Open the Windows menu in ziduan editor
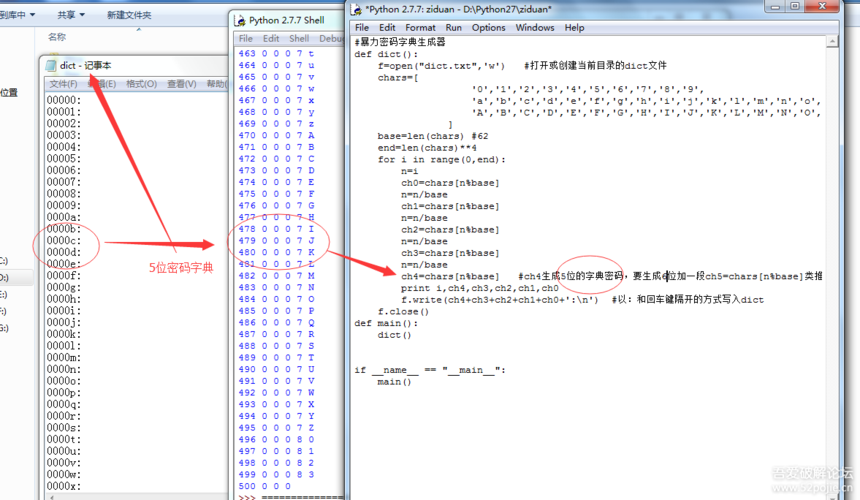This screenshot has height=500, width=860. pyautogui.click(x=535, y=28)
